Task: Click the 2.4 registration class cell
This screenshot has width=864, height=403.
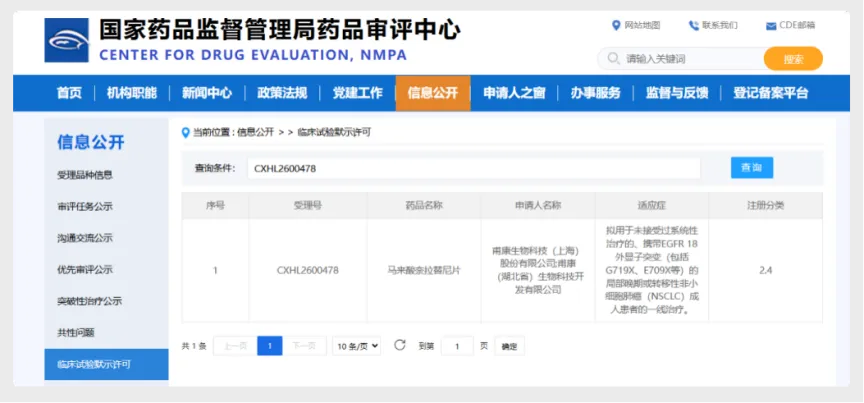Action: (765, 271)
